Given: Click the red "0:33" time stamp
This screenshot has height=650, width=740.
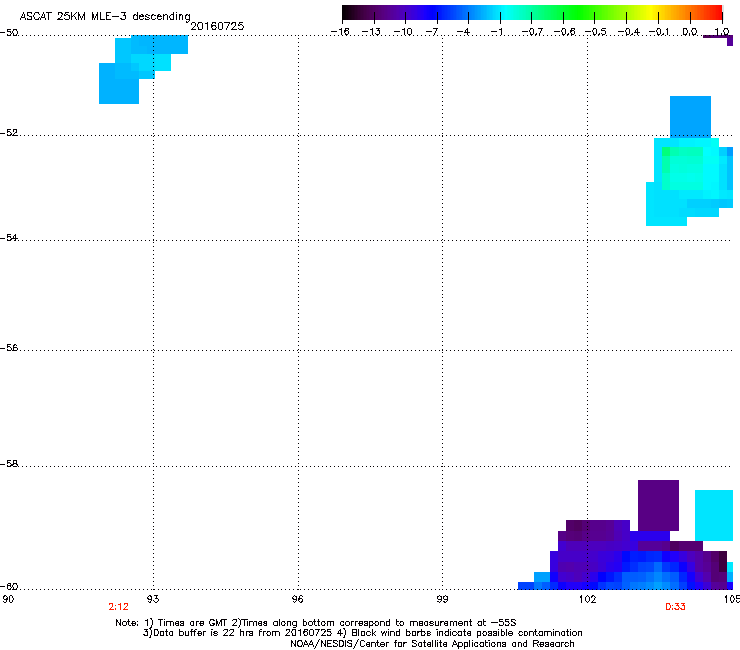Looking at the screenshot, I should coord(675,607).
